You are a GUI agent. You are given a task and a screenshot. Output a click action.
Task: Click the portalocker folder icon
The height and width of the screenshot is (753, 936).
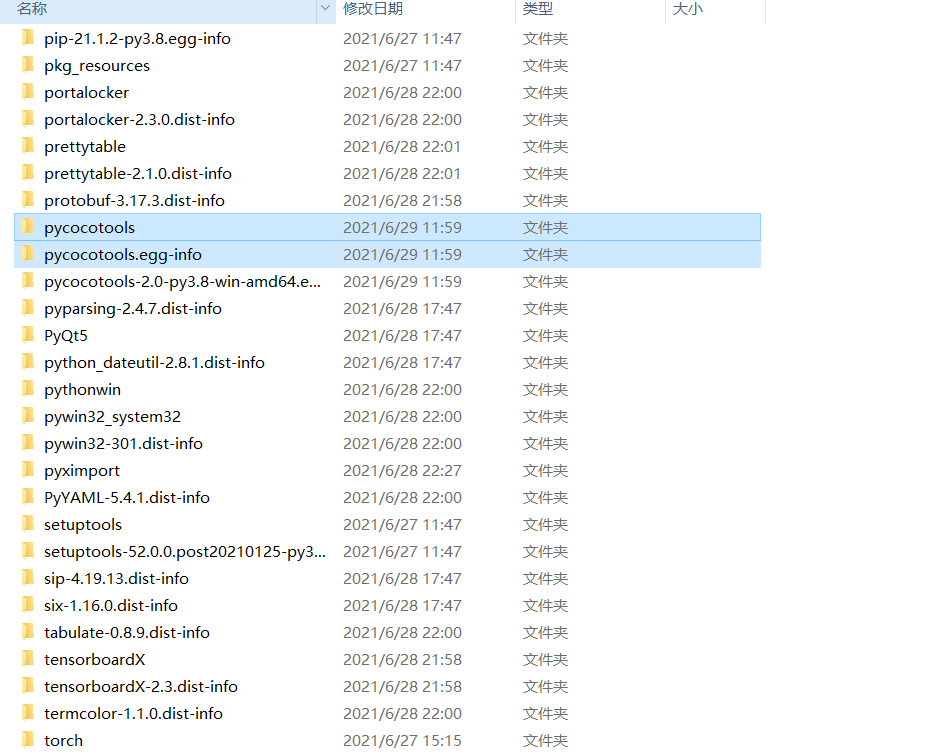tap(27, 92)
